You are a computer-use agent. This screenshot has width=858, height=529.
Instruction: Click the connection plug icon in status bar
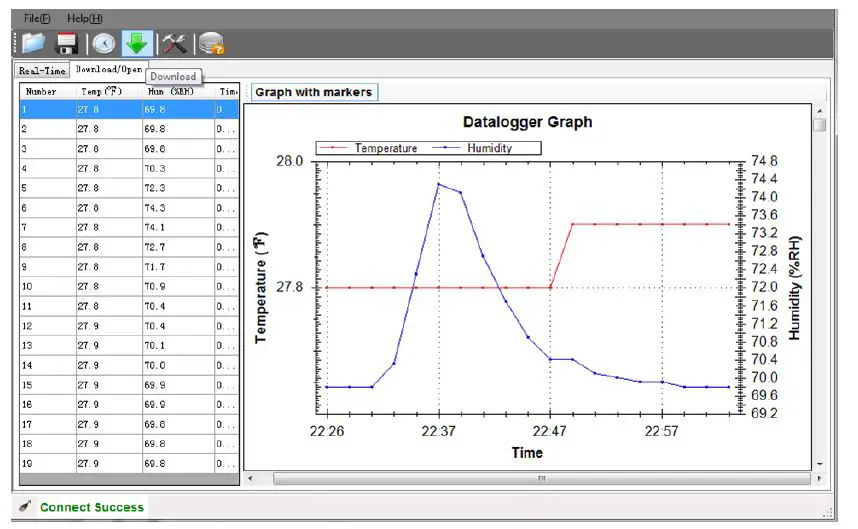pos(24,506)
